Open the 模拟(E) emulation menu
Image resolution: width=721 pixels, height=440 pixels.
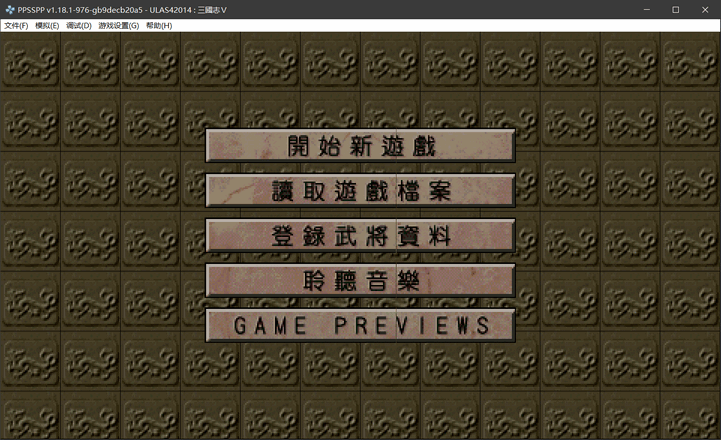pos(47,26)
